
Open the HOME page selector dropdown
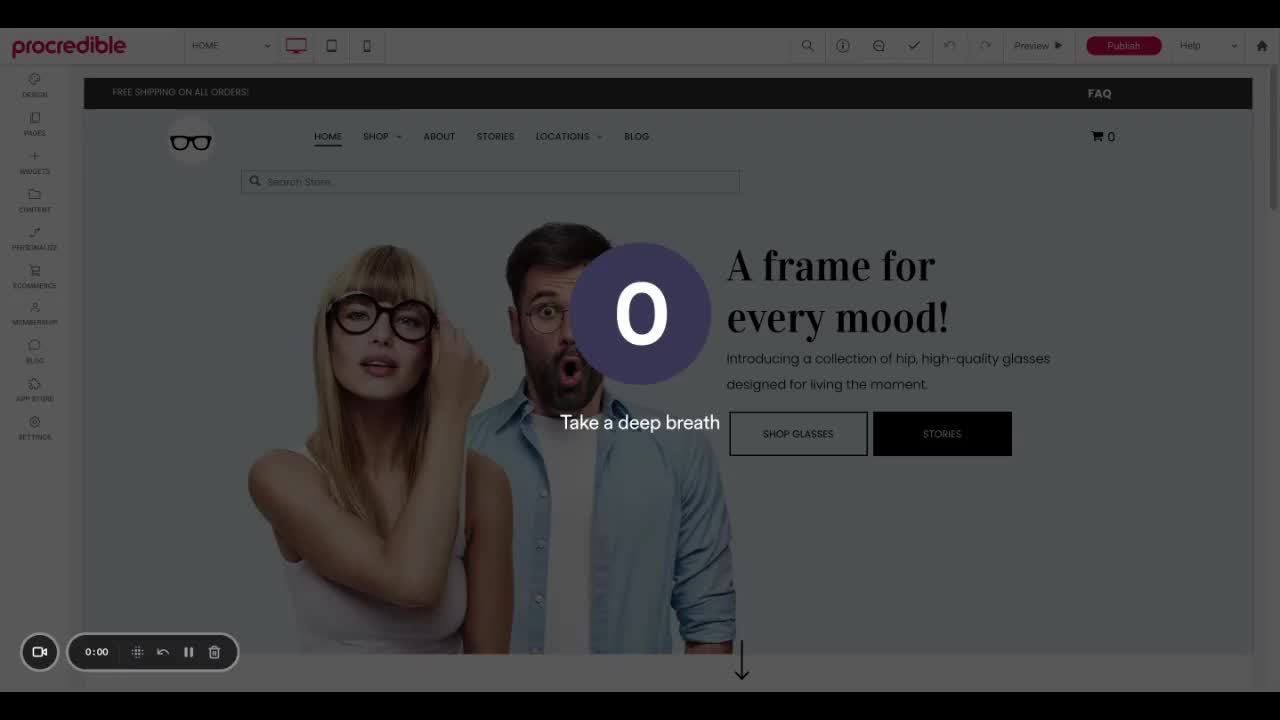coord(231,46)
